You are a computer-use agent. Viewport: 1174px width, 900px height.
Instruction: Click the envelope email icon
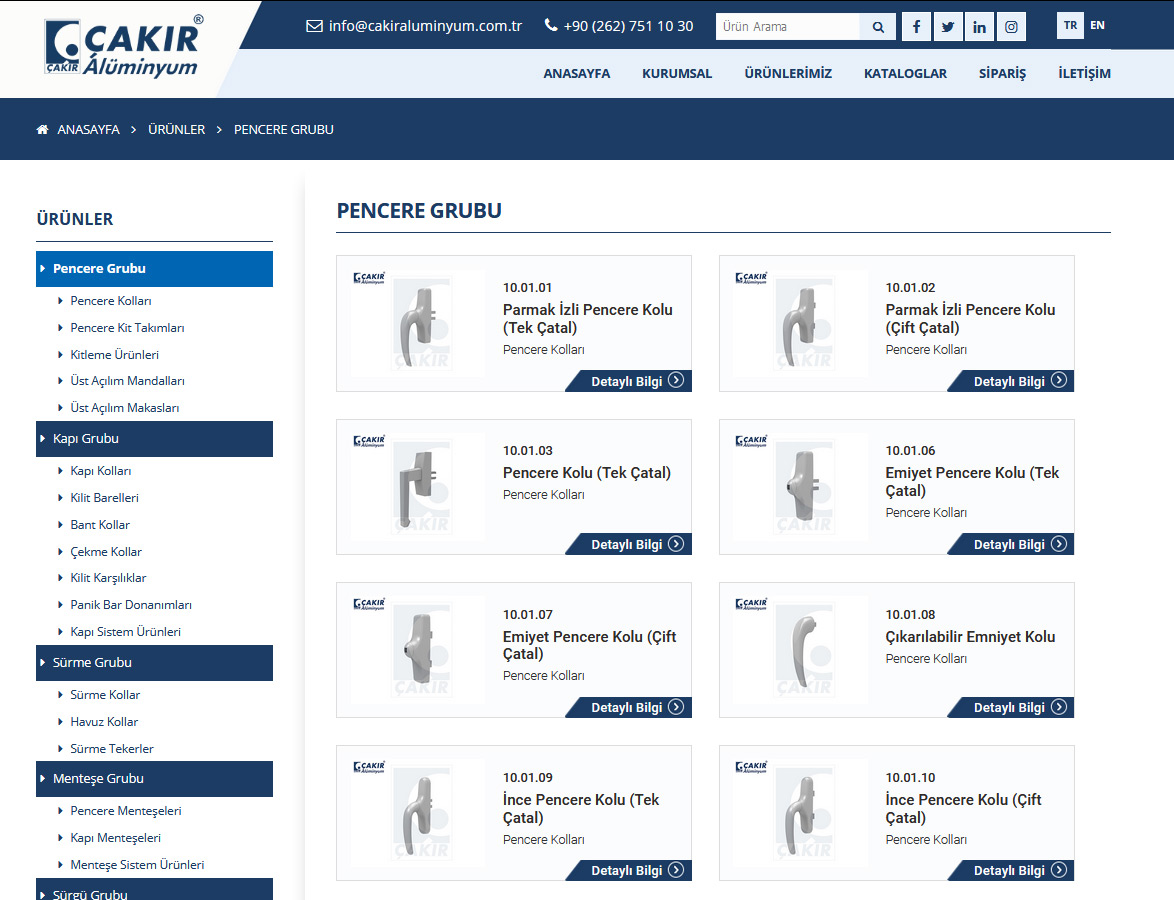(x=314, y=26)
